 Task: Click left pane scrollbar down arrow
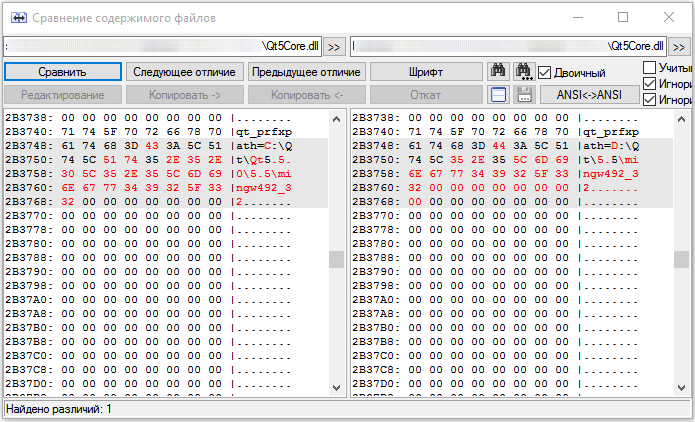click(x=336, y=387)
